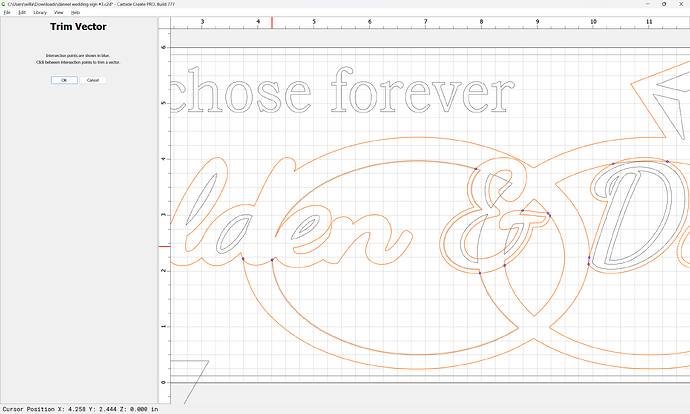
Task: Click the blue intersection point below the ampersand's bottom
Action: [480, 273]
